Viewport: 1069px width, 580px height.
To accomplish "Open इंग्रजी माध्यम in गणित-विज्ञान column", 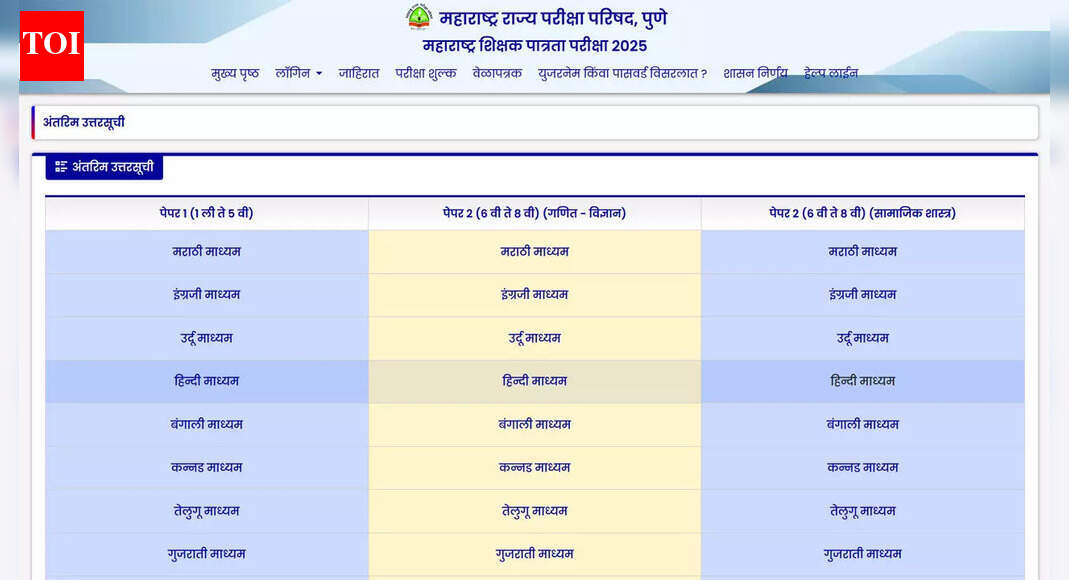I will pos(534,295).
